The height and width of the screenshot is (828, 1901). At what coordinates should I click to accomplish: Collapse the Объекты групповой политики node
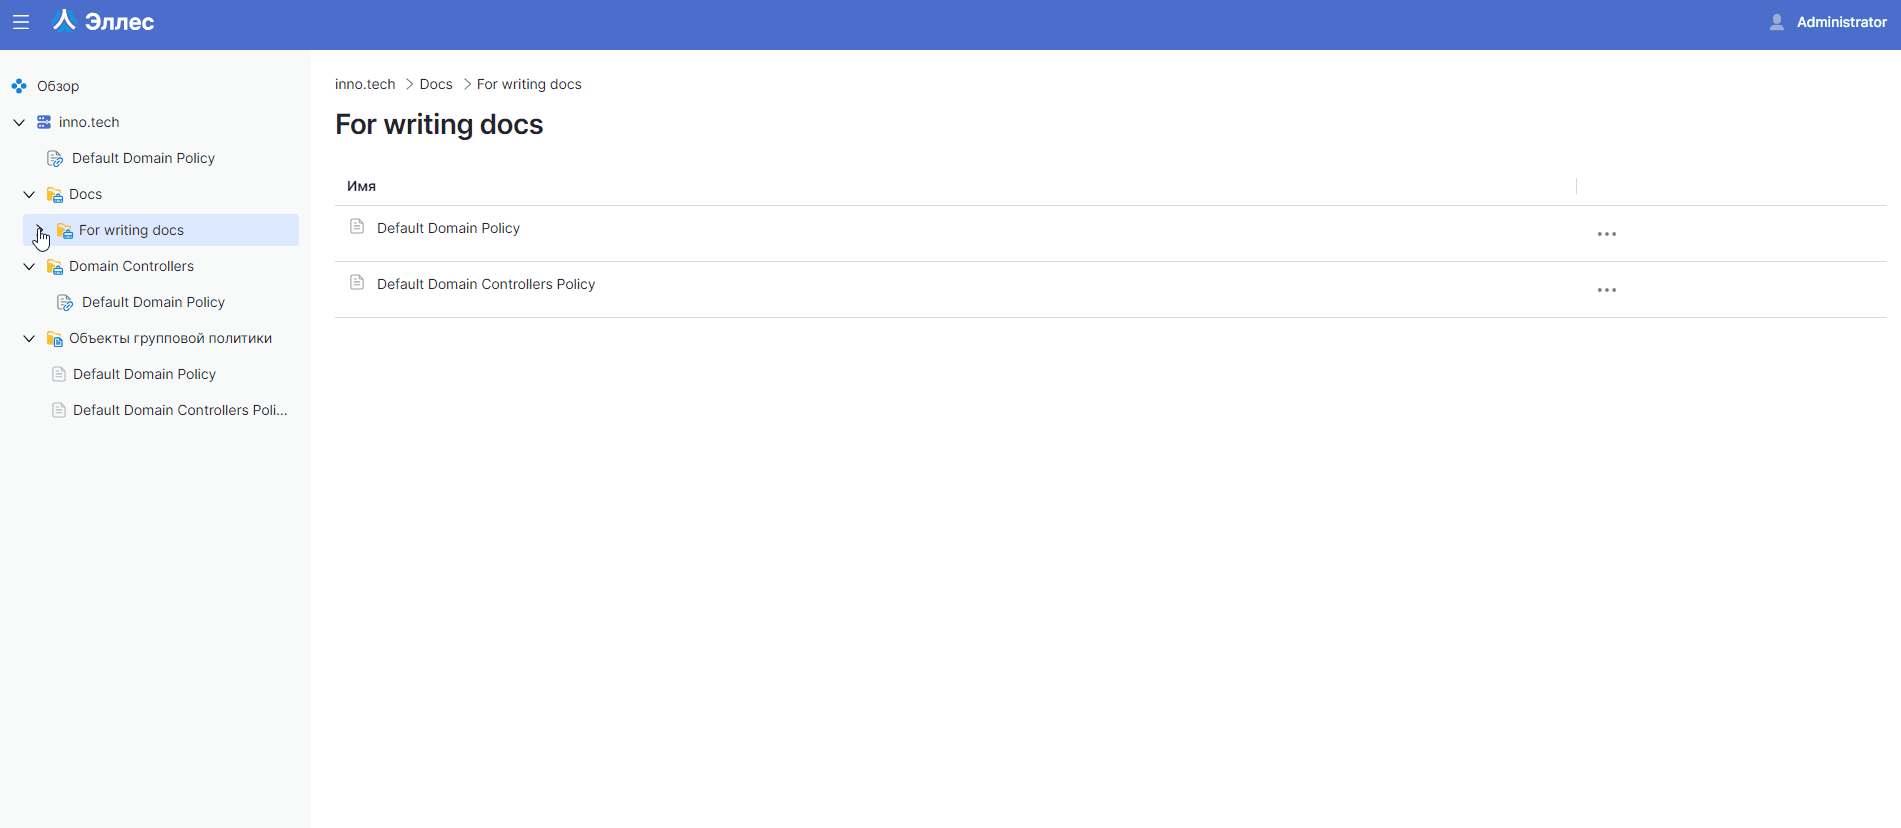29,338
